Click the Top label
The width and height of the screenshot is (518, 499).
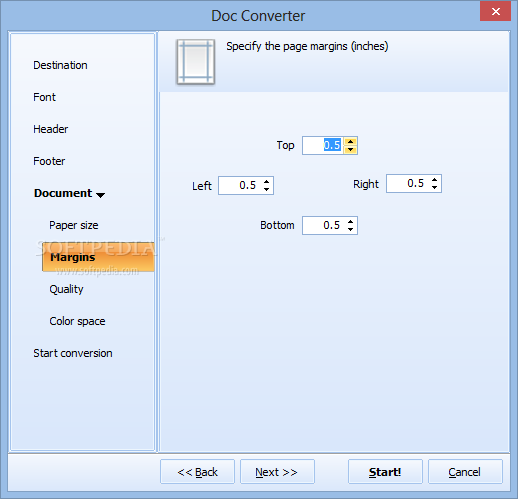point(285,145)
